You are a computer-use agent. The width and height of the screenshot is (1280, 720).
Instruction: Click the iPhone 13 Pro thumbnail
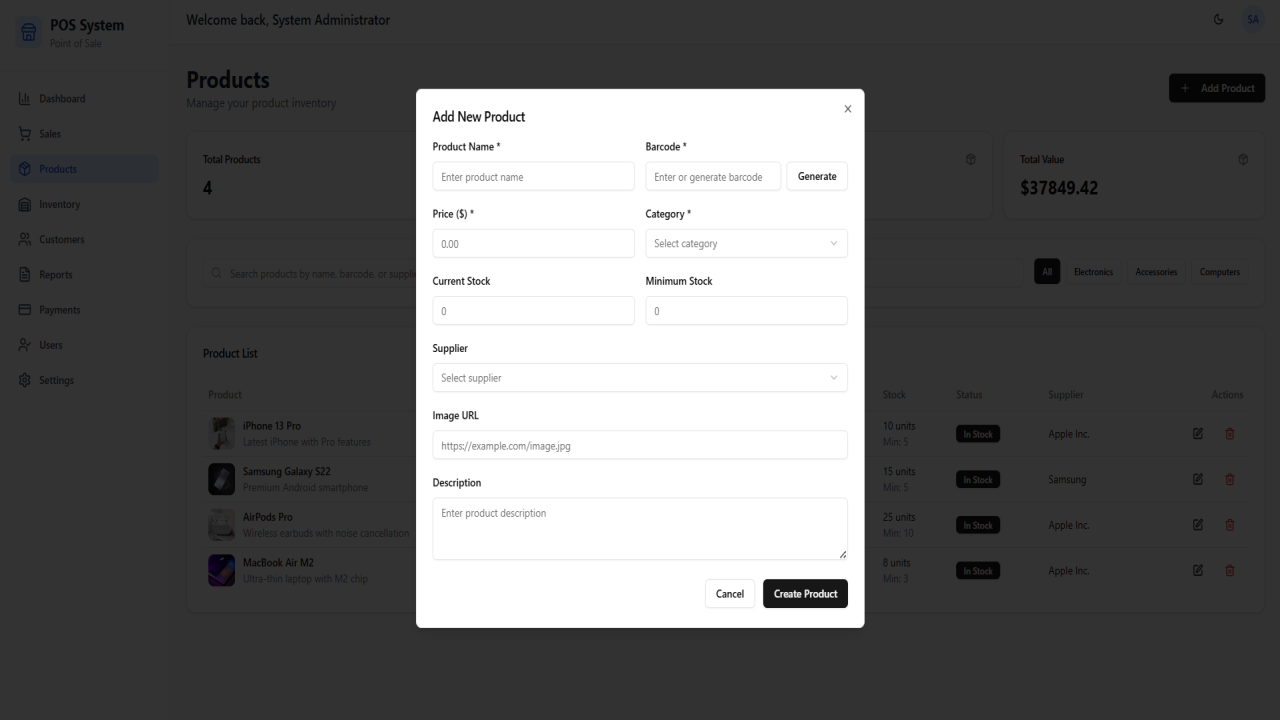pyautogui.click(x=221, y=434)
